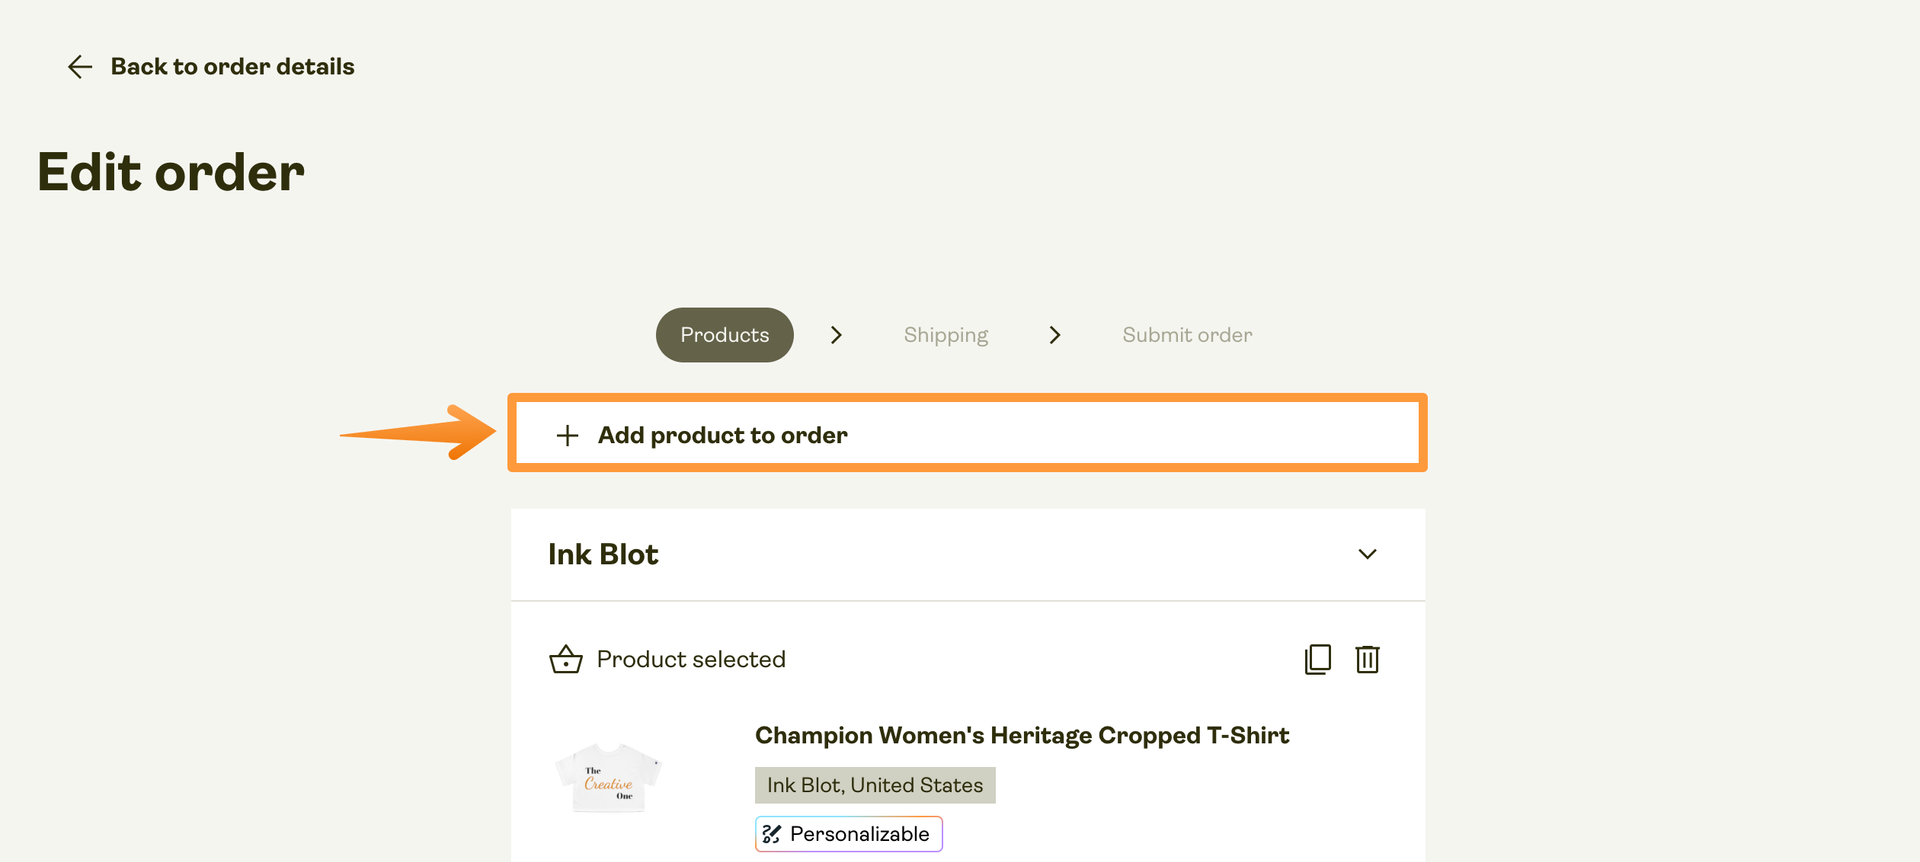Follow the Back to order details link
The image size is (1920, 862).
pyautogui.click(x=232, y=66)
